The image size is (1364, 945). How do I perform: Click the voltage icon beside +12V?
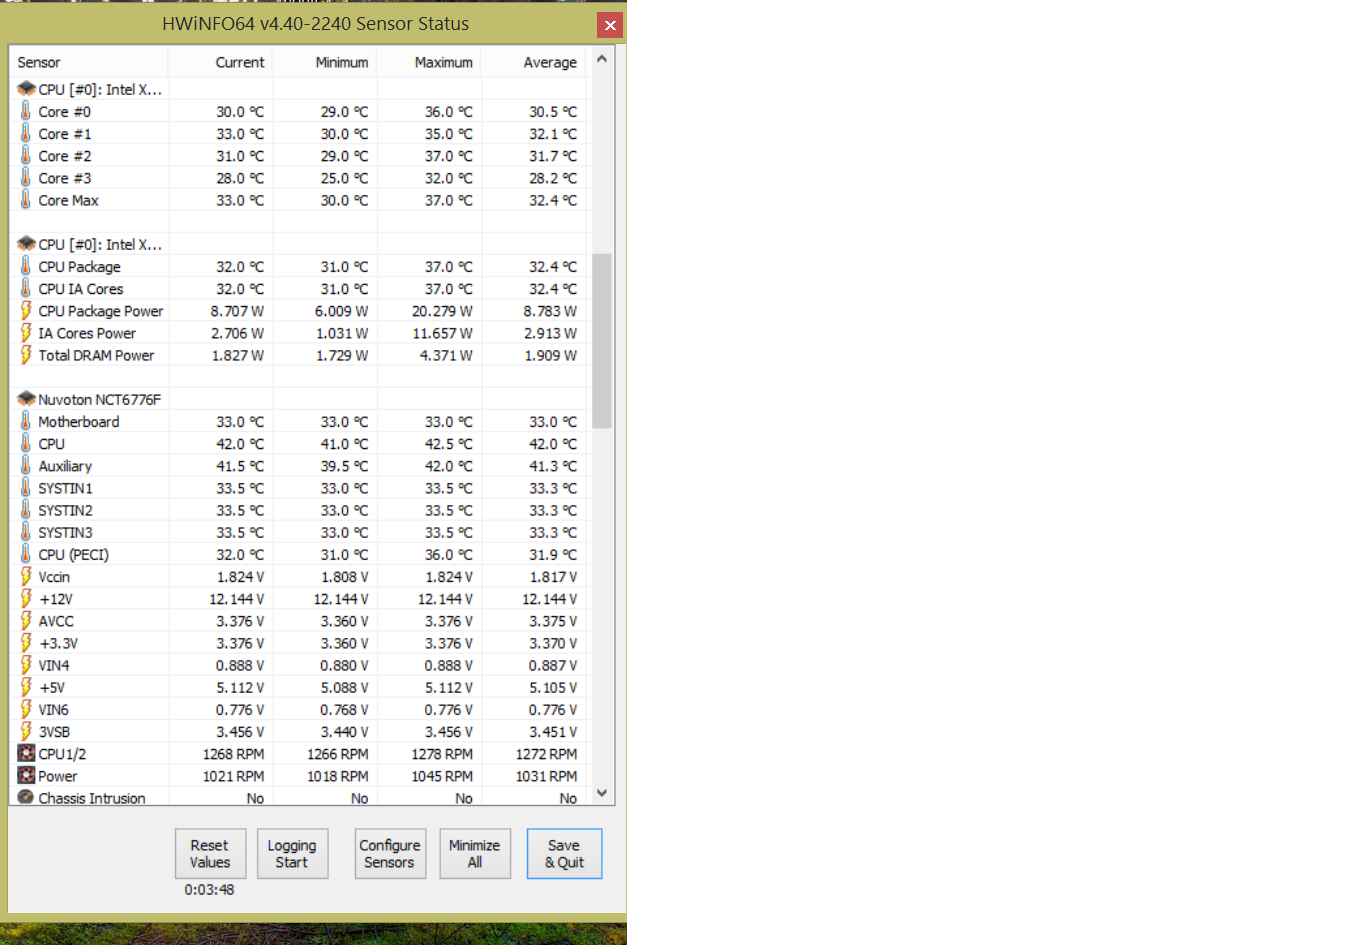26,598
